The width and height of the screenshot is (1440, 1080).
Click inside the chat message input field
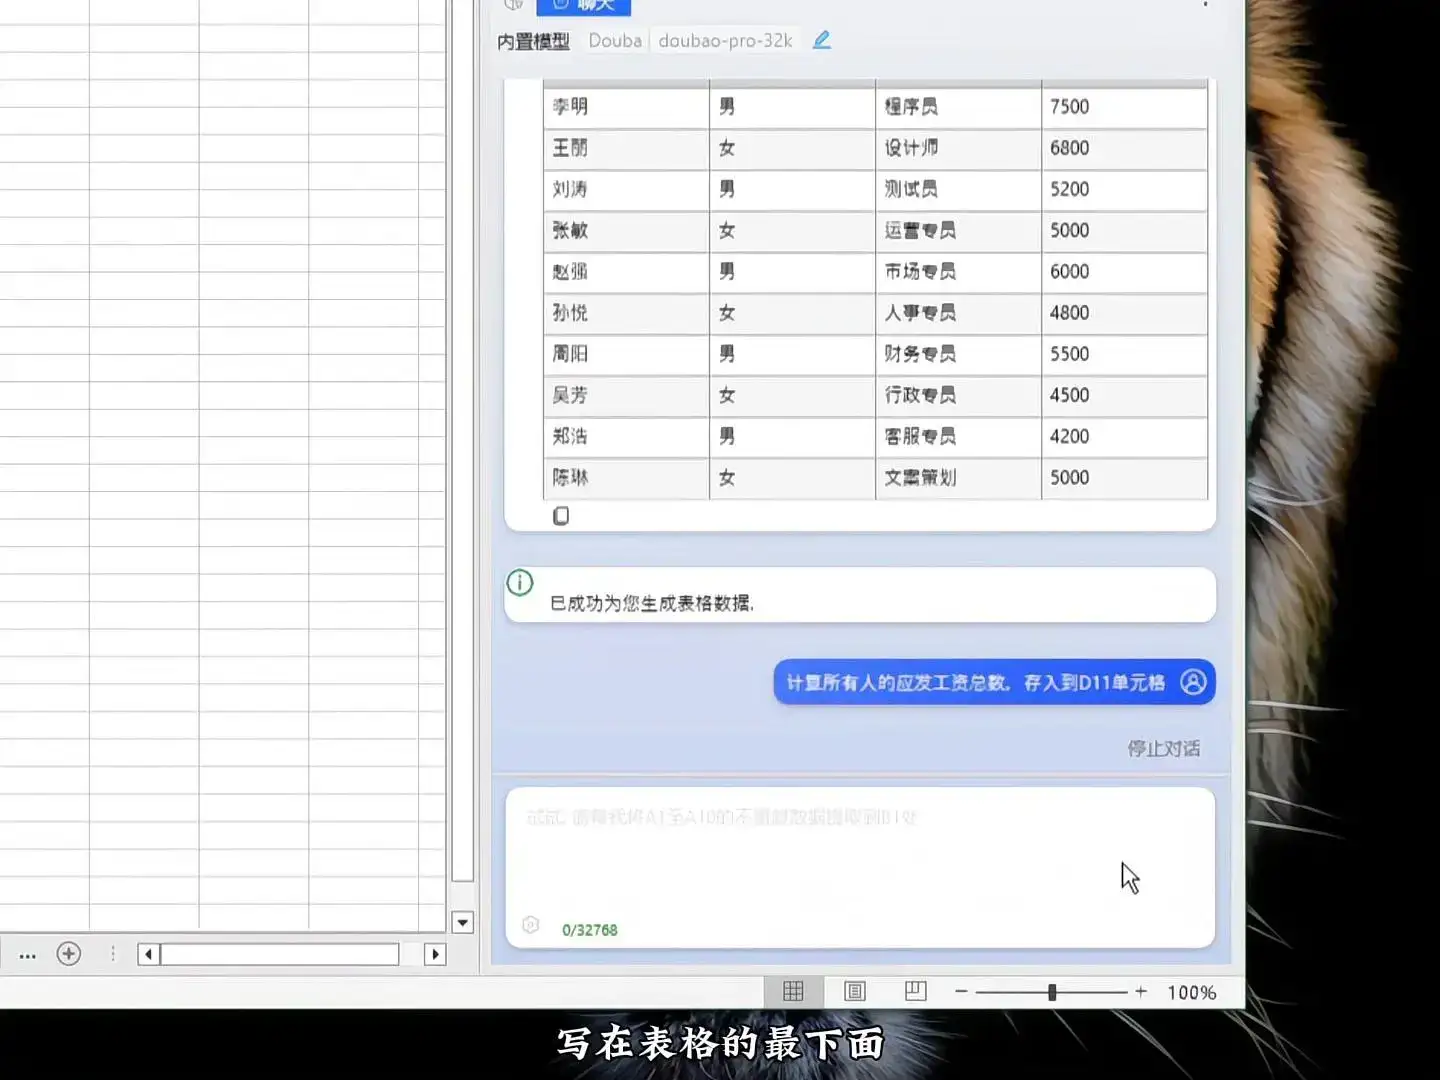[860, 860]
